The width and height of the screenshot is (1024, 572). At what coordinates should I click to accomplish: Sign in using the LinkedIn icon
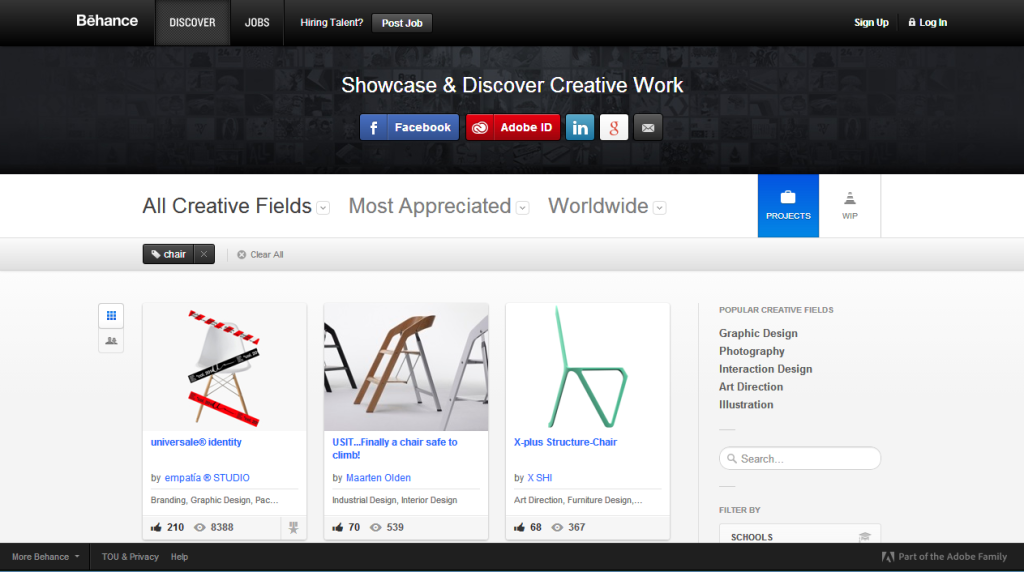tap(580, 127)
